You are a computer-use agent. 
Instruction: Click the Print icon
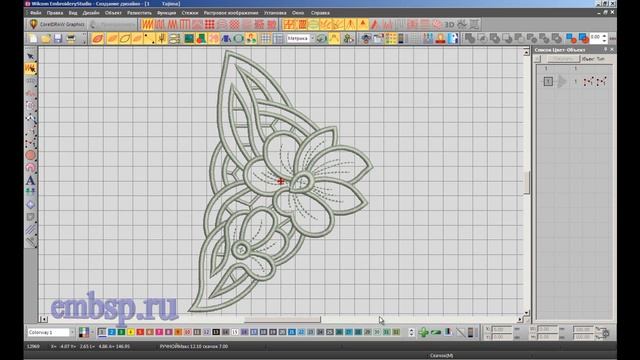[71, 39]
